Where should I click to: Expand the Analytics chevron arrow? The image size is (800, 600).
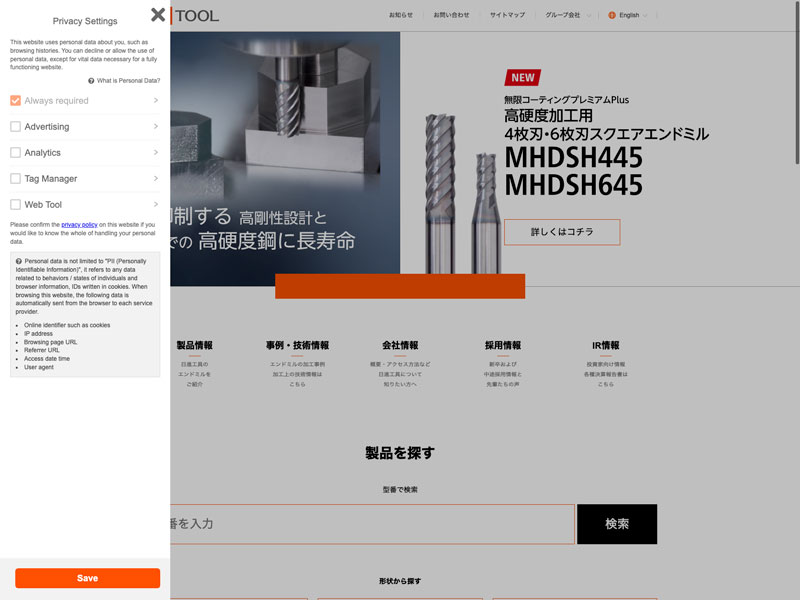pyautogui.click(x=156, y=153)
